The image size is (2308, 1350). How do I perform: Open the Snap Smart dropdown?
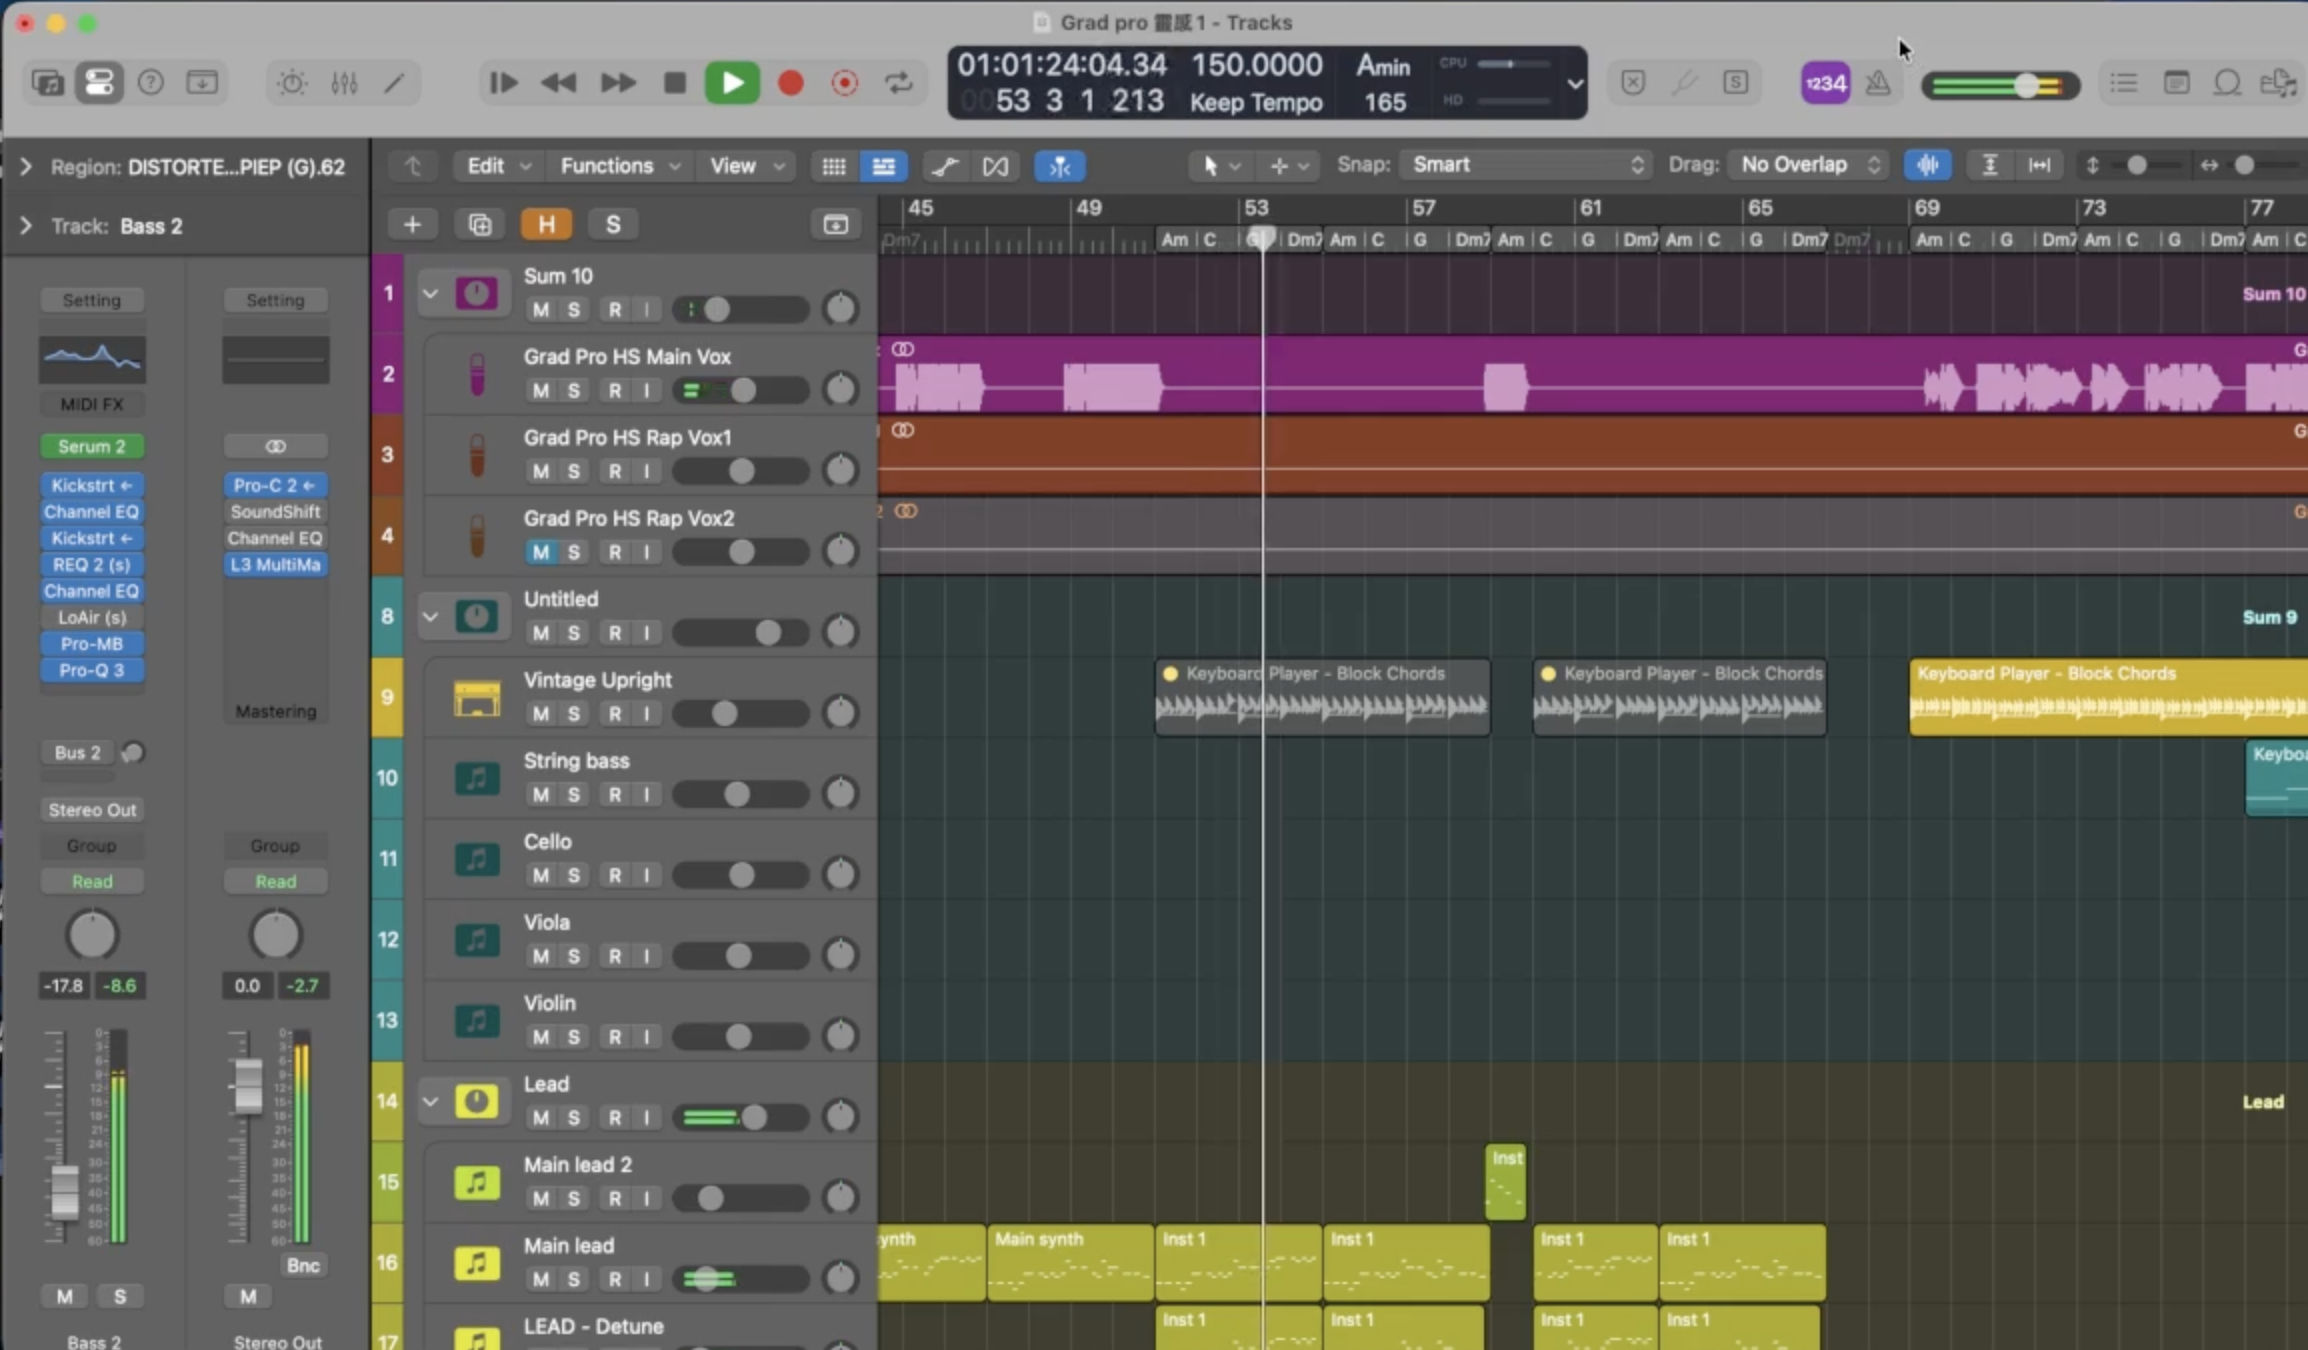coord(1526,165)
